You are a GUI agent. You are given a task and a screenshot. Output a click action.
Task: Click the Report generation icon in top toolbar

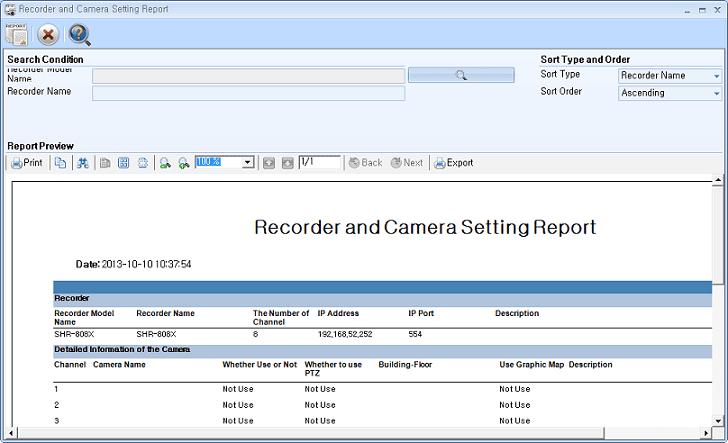click(x=17, y=34)
